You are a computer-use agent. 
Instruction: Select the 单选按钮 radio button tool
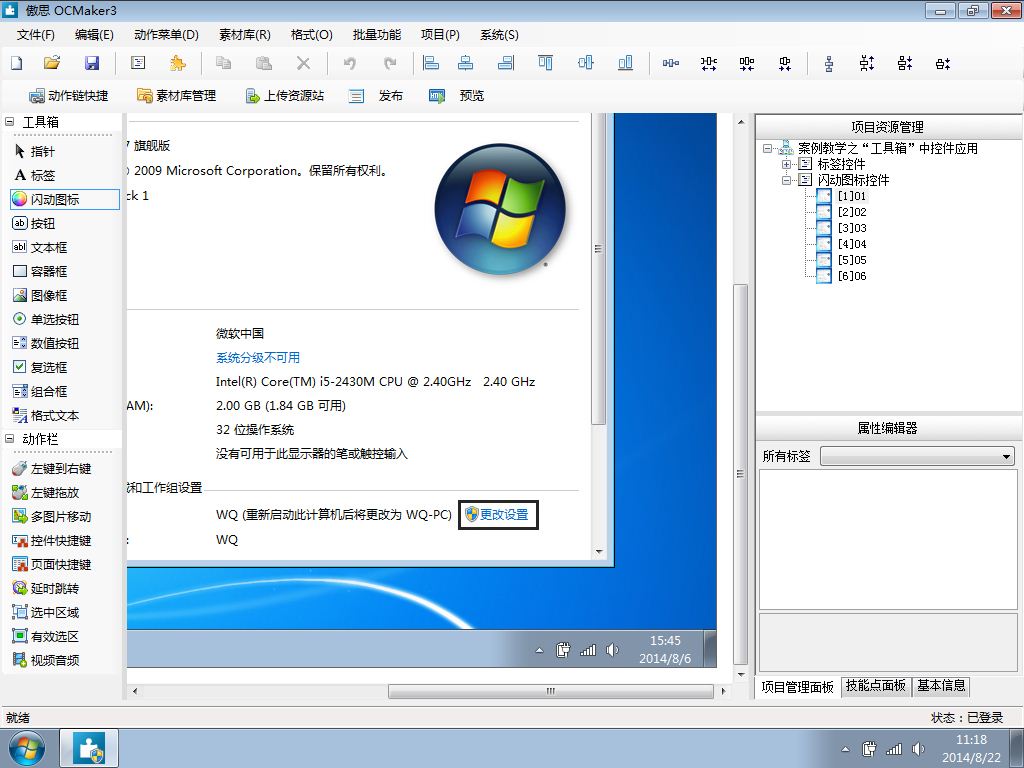tap(46, 319)
